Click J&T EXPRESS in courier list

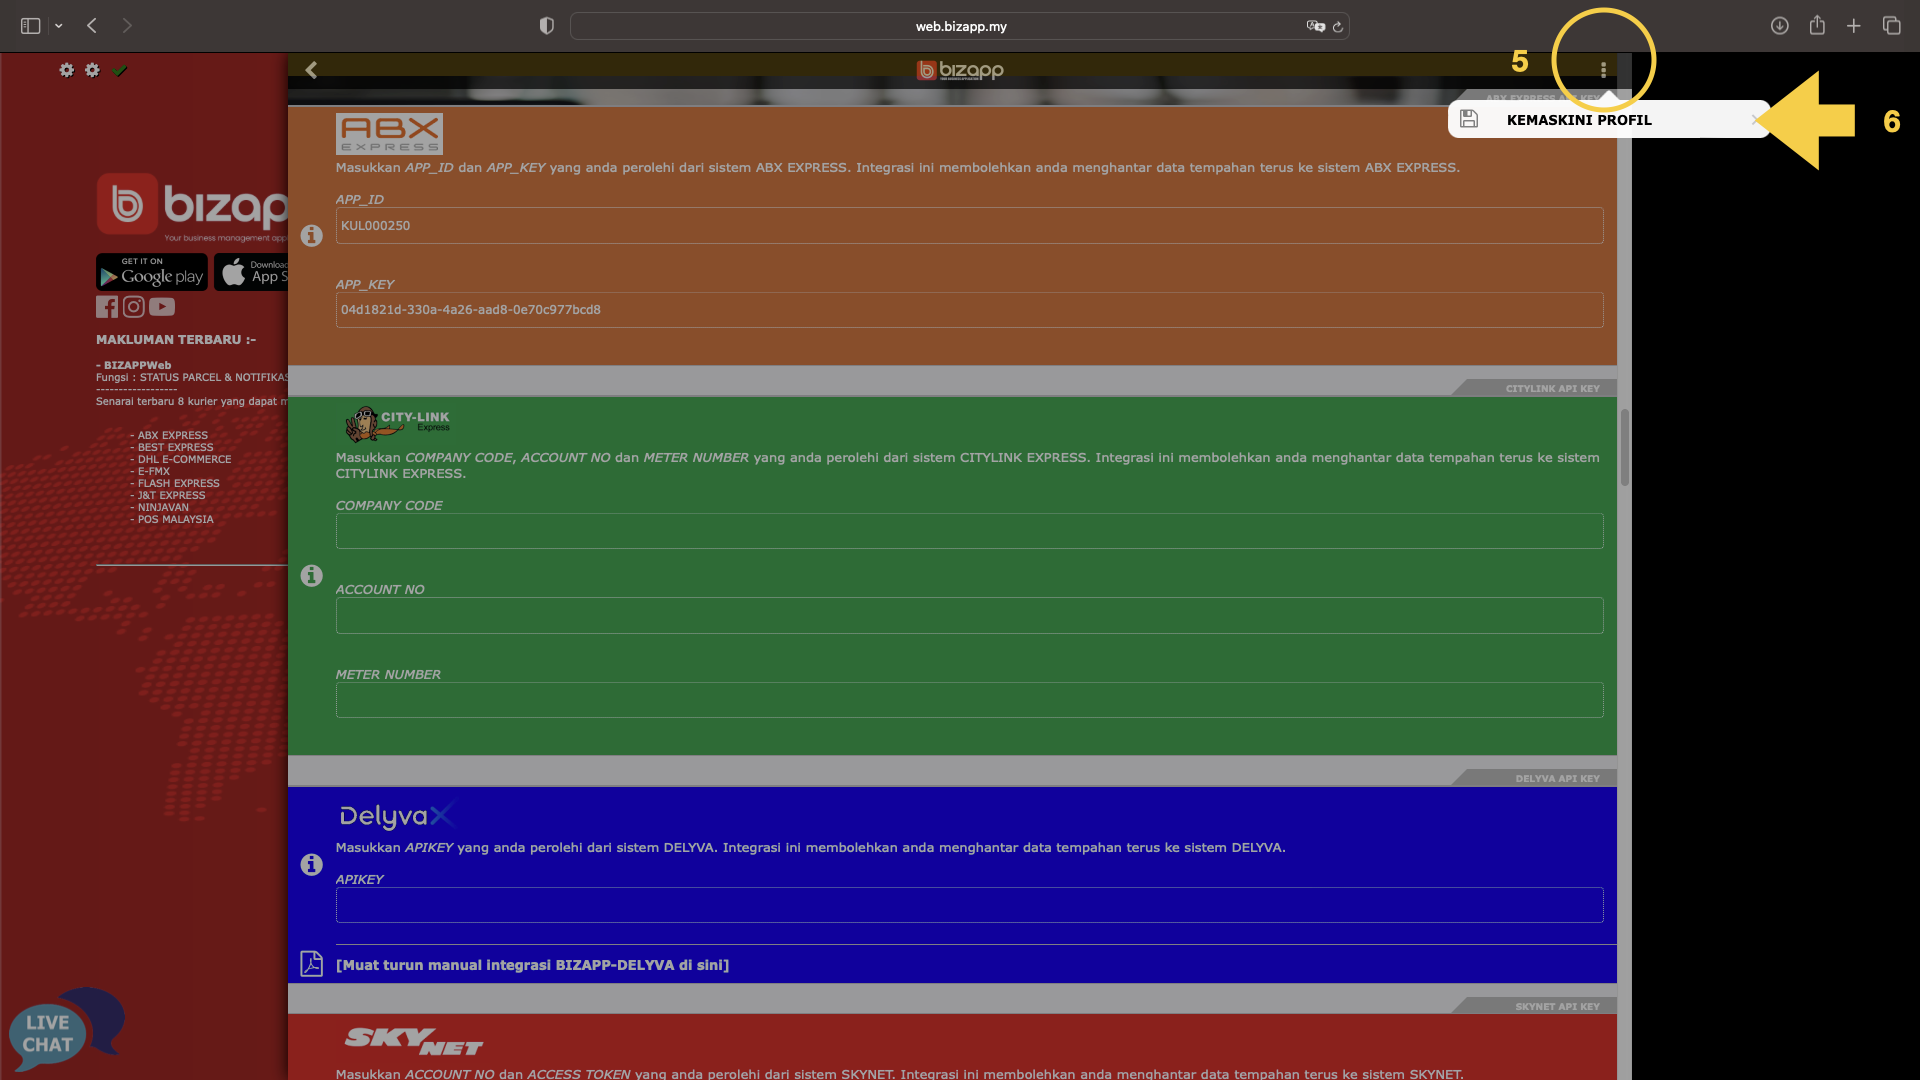click(x=171, y=496)
